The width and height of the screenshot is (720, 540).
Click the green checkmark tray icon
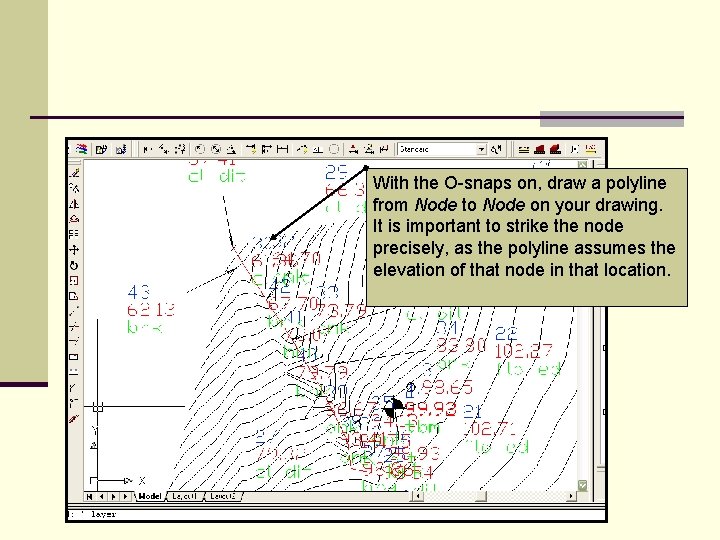pyautogui.click(x=582, y=485)
